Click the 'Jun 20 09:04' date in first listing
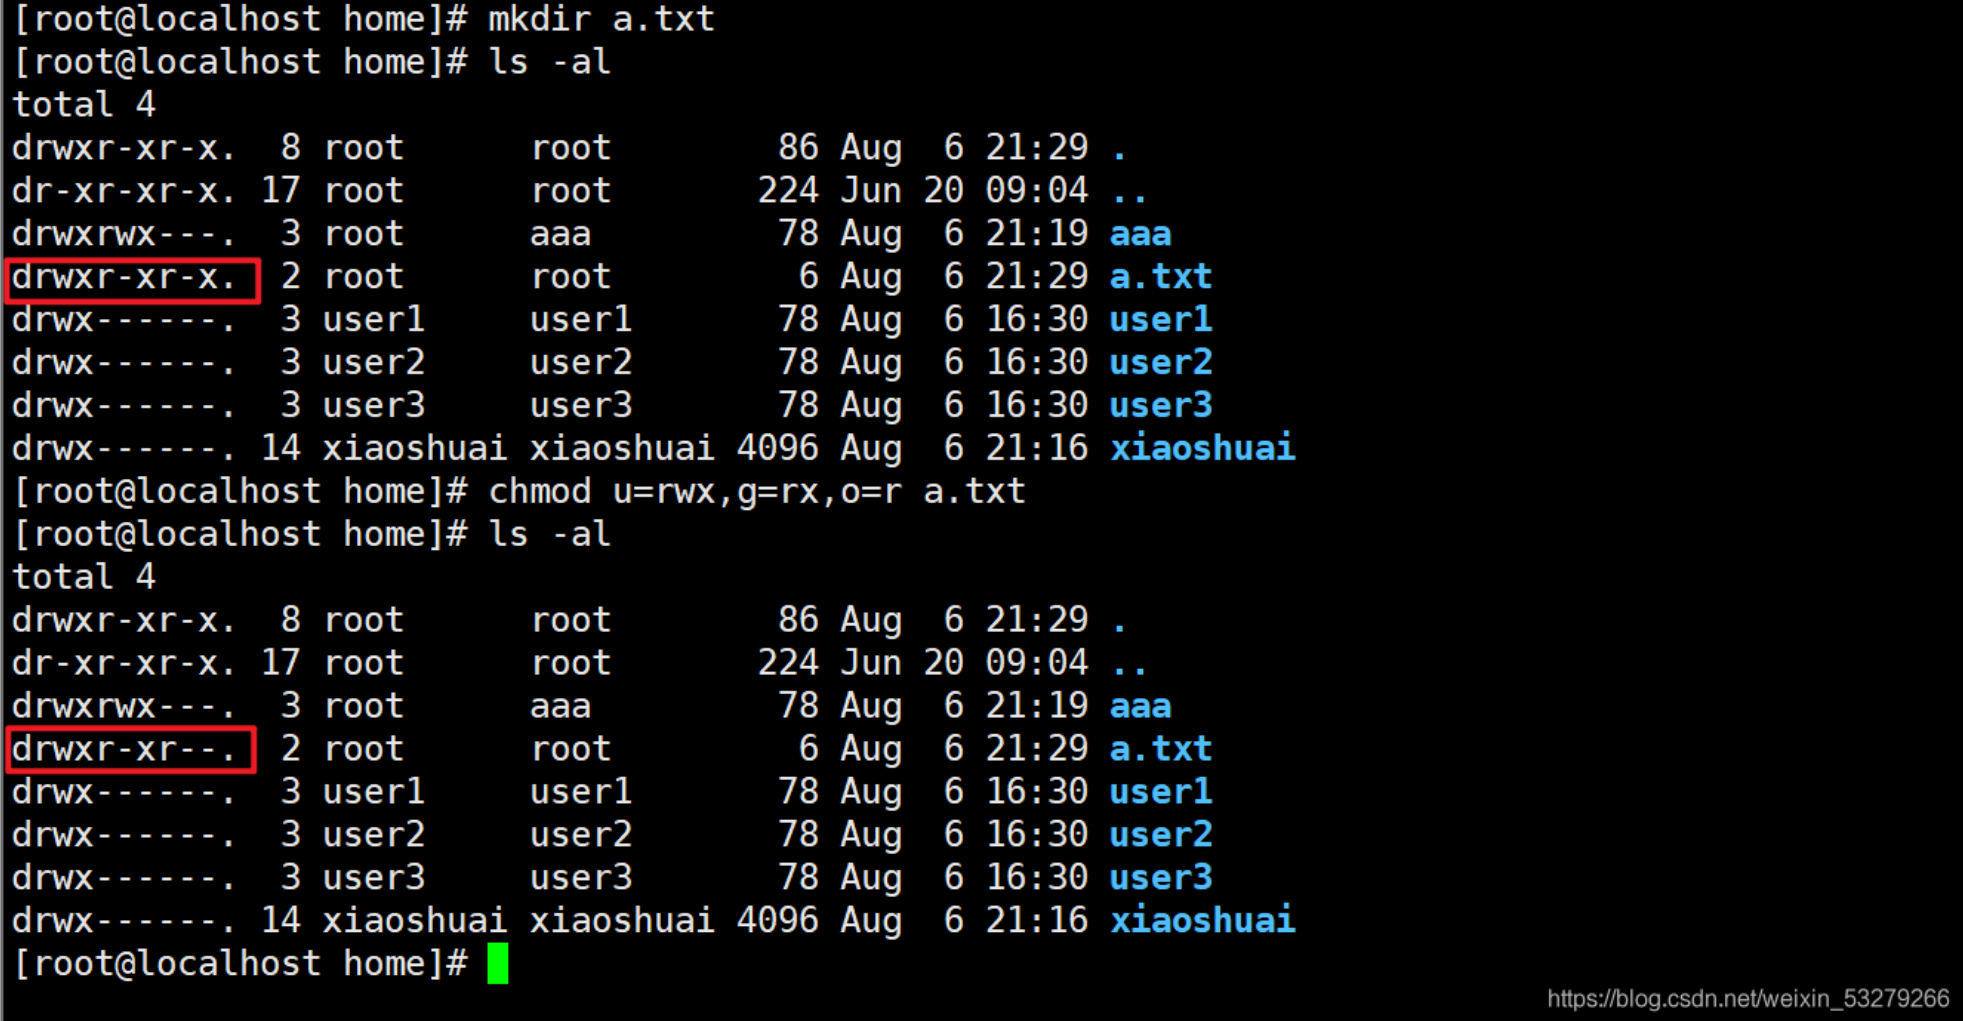 965,190
